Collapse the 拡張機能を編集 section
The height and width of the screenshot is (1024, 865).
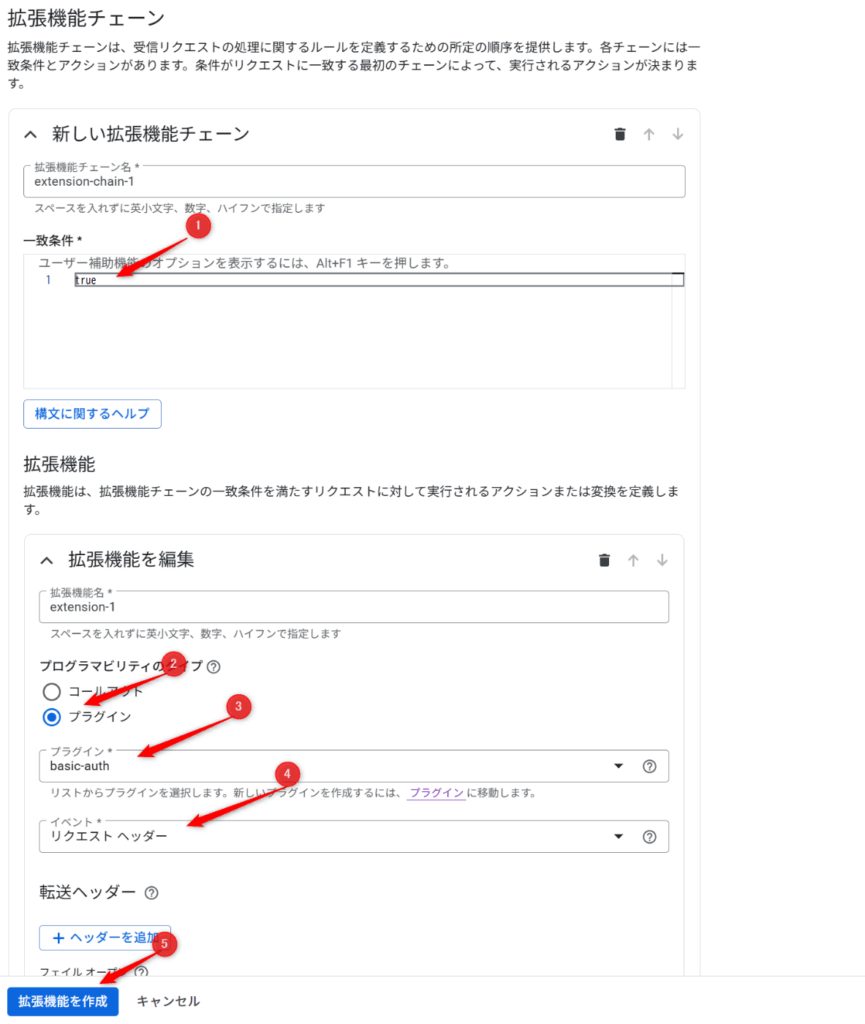(46, 560)
